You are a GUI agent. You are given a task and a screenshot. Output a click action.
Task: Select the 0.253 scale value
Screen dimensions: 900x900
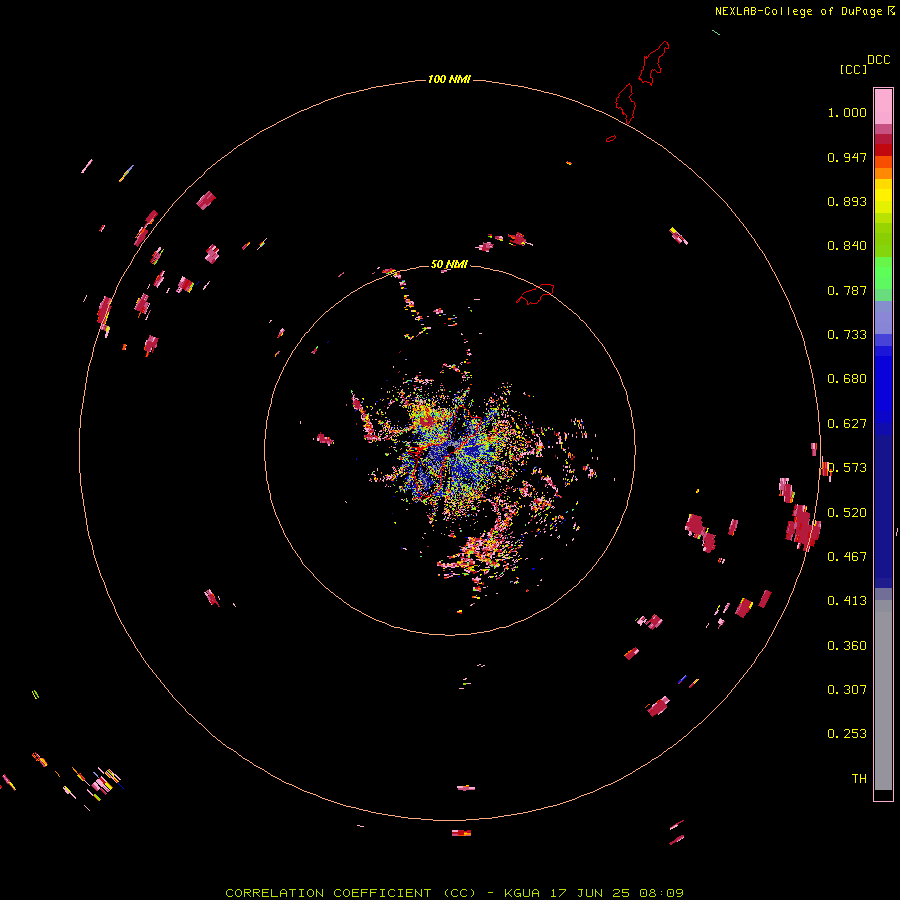[x=847, y=734]
